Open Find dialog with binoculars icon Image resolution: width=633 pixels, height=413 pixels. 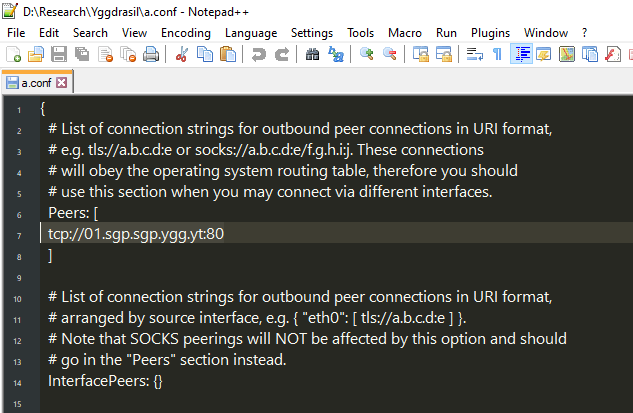pyautogui.click(x=312, y=54)
